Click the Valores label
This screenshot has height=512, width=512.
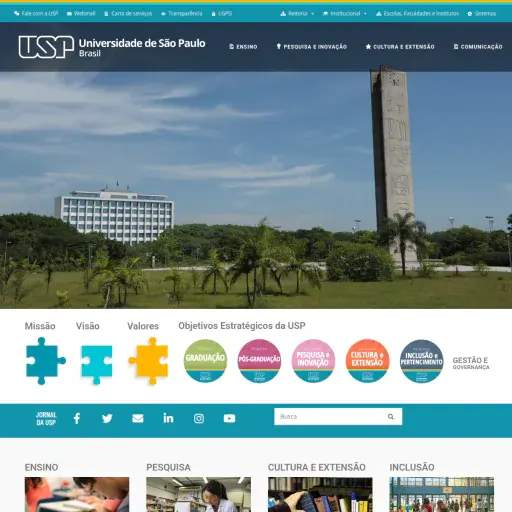[143, 326]
